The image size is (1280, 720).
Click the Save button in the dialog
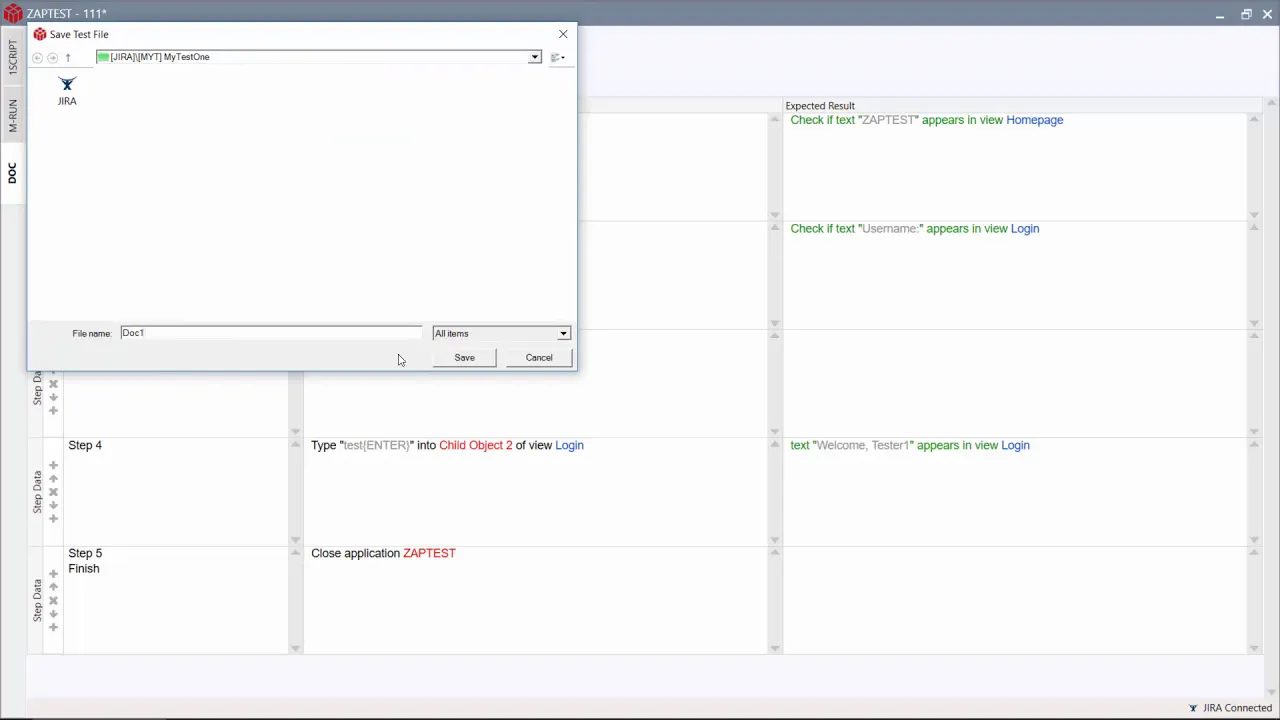464,357
